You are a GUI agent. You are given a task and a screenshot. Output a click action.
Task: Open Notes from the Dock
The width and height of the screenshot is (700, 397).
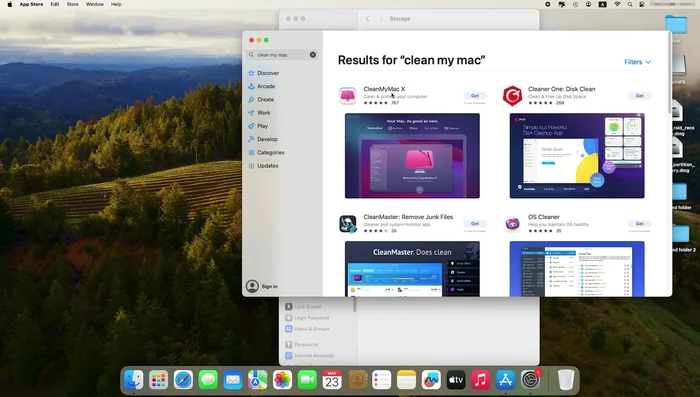tap(406, 380)
